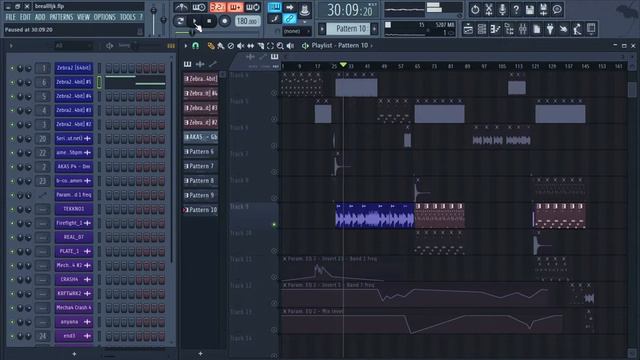Select the playlist Delete tool

(231, 46)
